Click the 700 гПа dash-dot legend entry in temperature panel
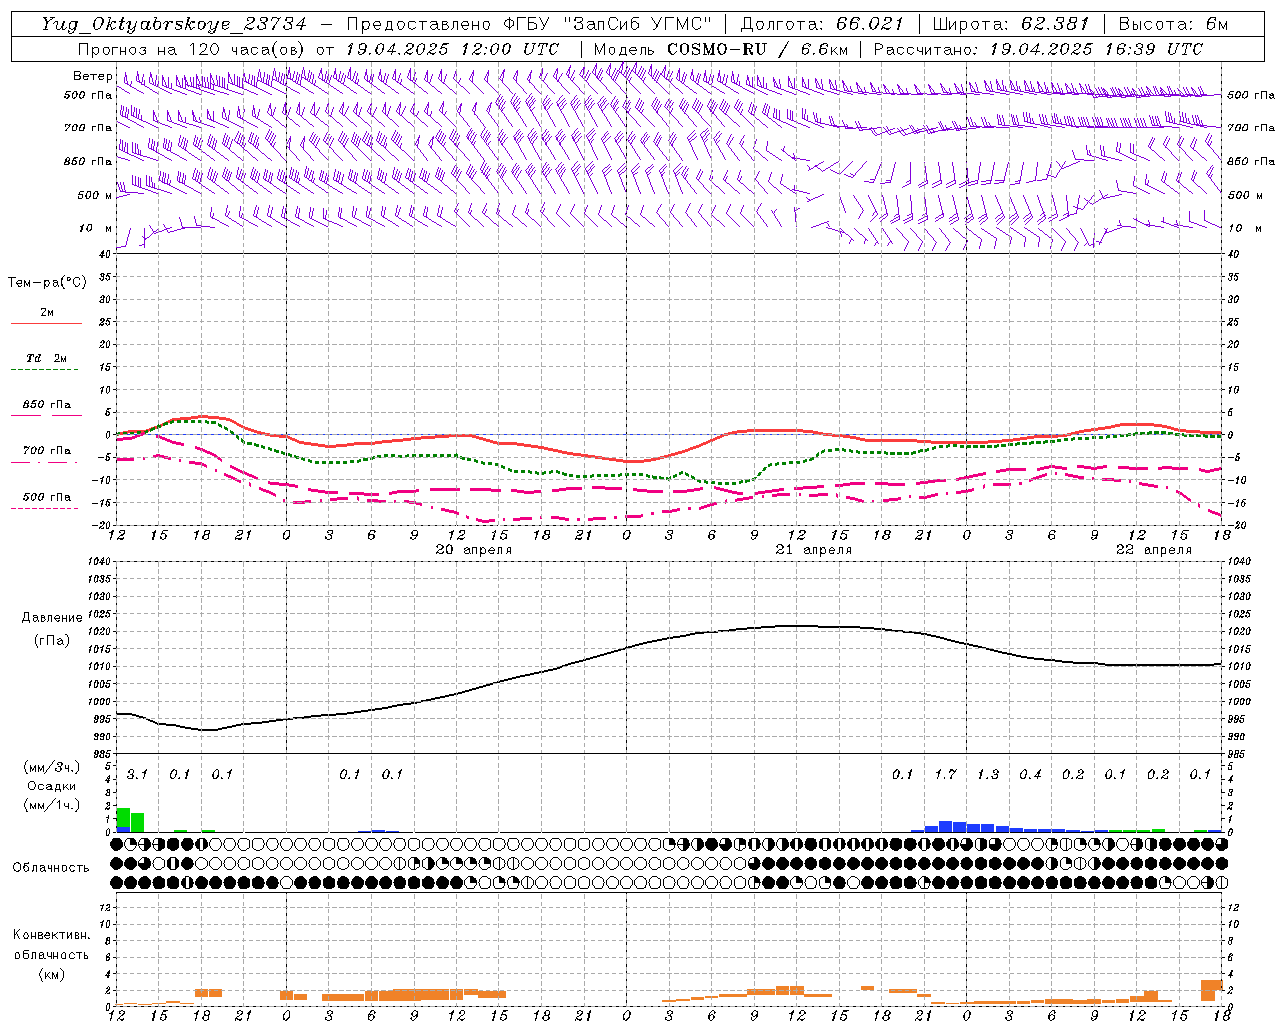This screenshot has width=1280, height=1024. [x=44, y=462]
